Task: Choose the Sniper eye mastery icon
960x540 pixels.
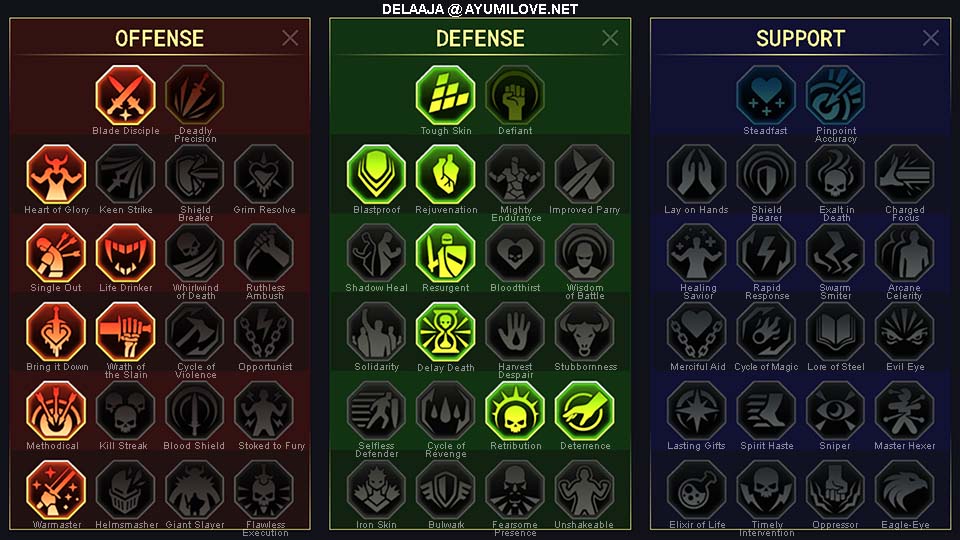Action: point(835,410)
